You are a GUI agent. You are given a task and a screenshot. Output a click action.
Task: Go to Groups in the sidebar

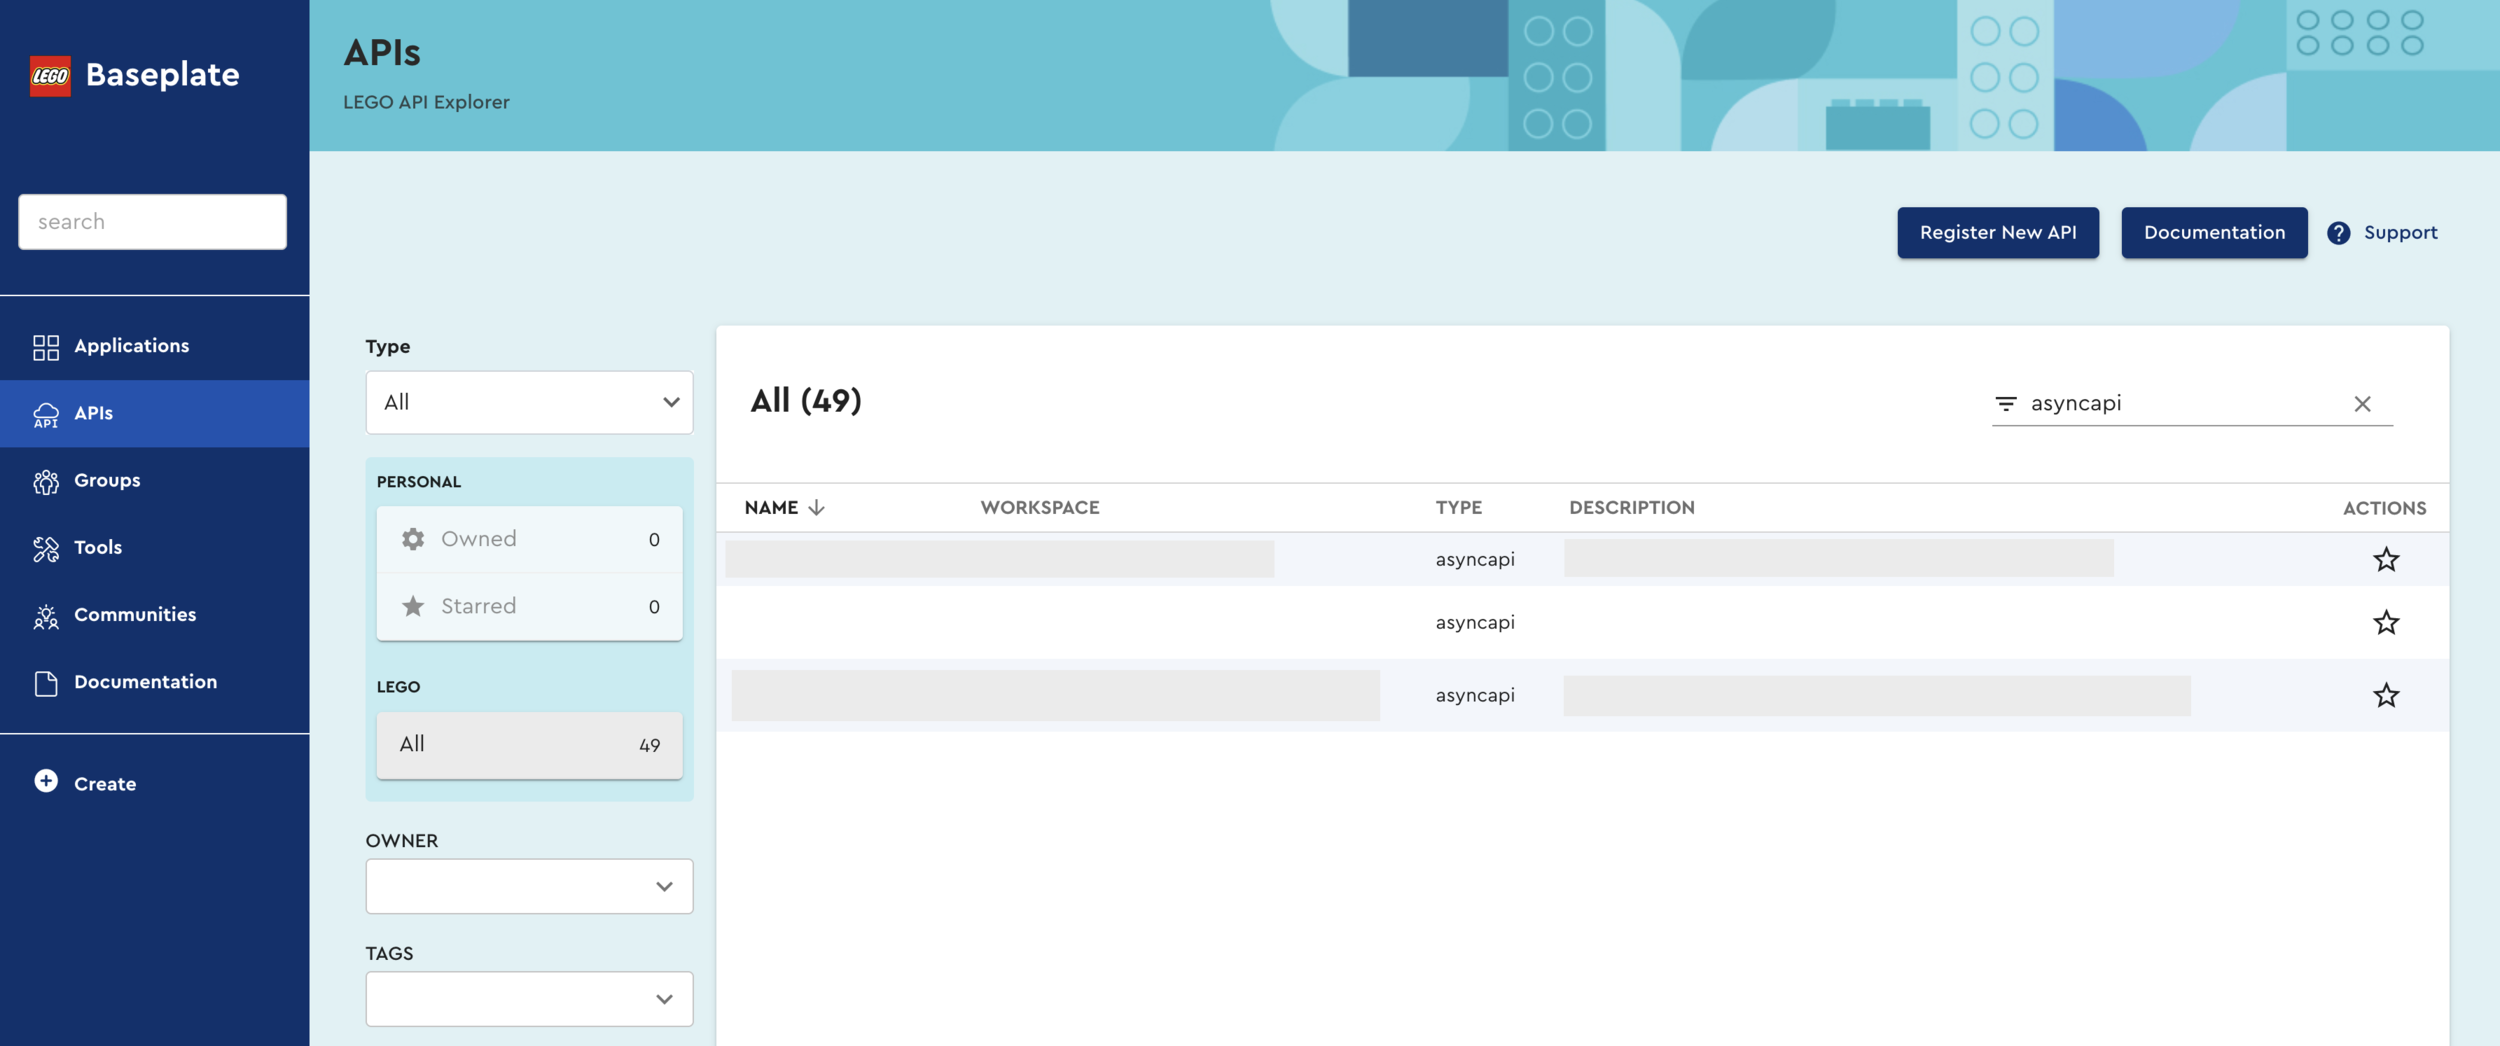[154, 480]
